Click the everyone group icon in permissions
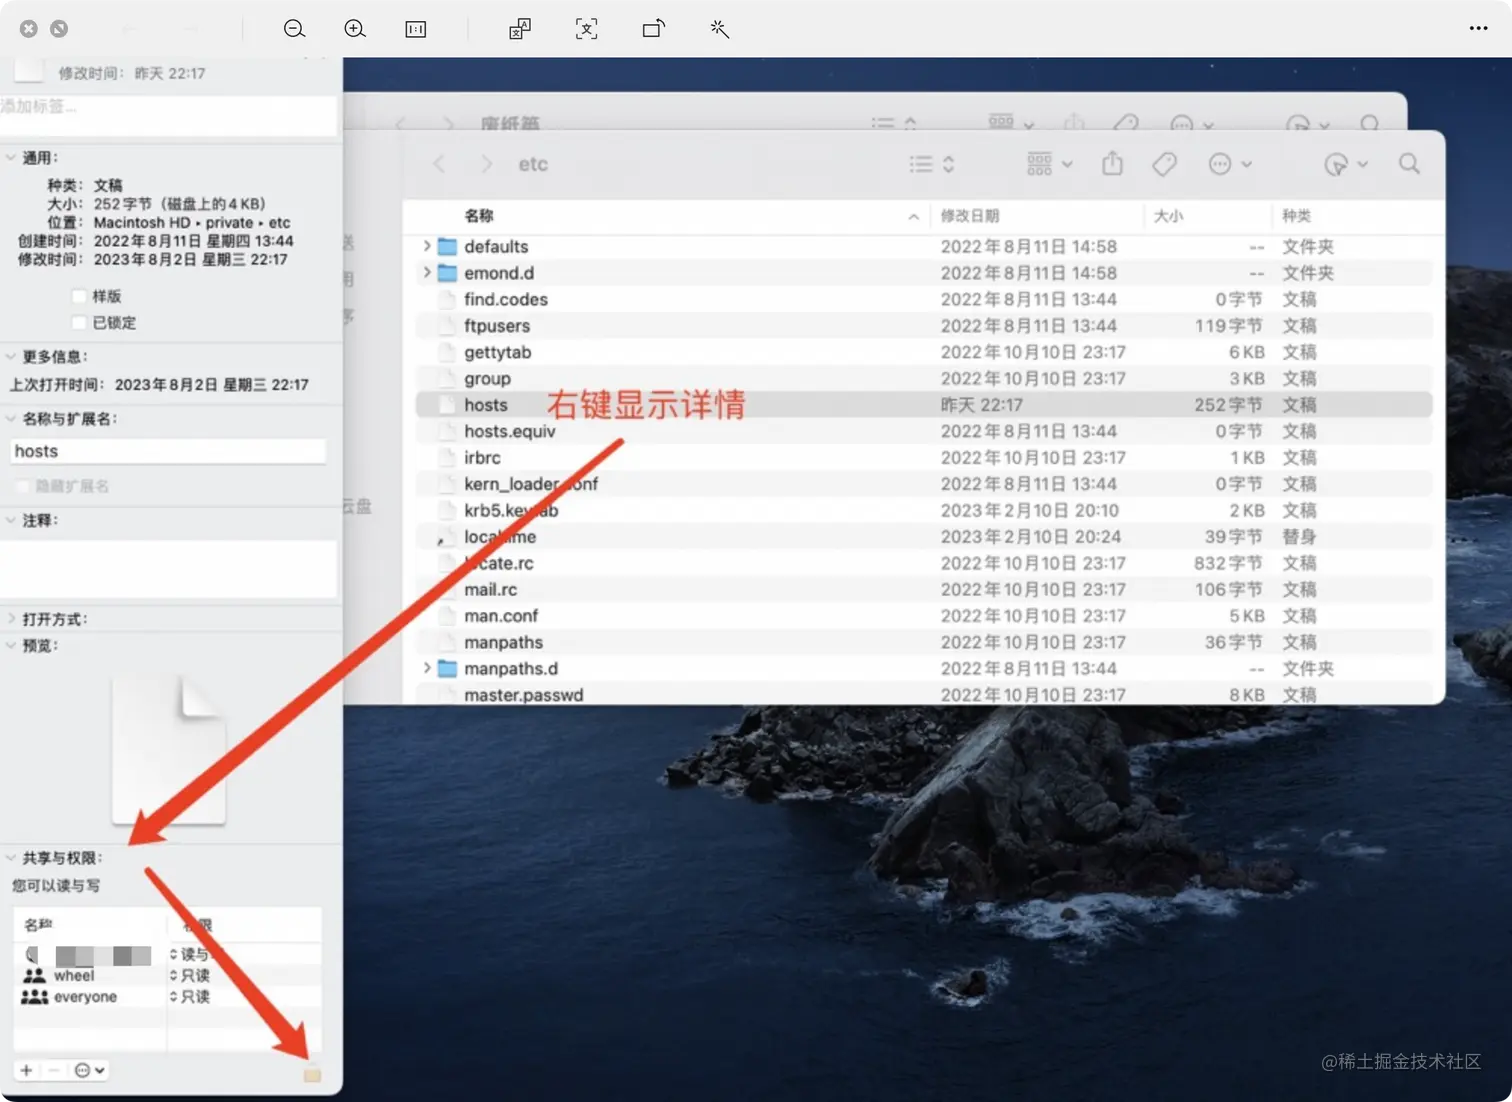This screenshot has width=1512, height=1102. point(35,997)
